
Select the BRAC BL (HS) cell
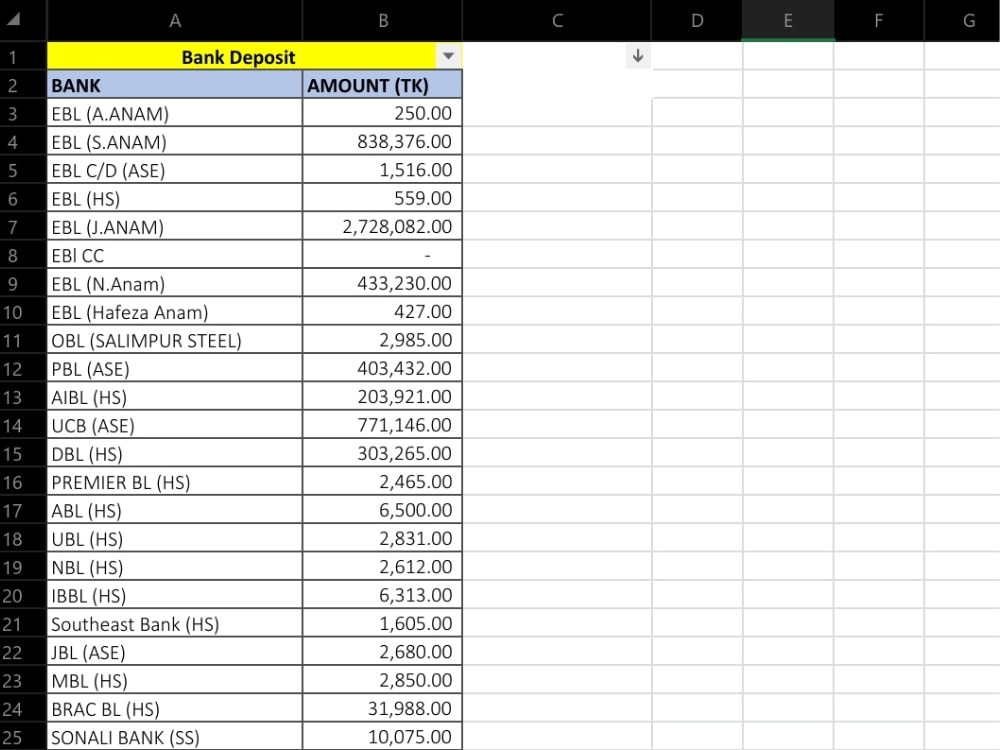coord(175,709)
